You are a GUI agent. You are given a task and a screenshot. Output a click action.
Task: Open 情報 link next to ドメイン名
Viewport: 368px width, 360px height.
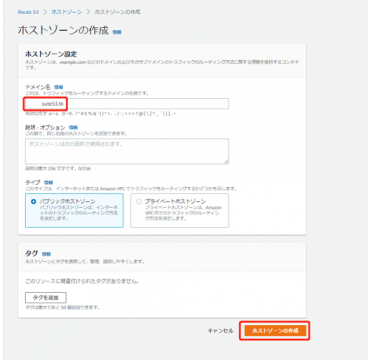[x=58, y=87]
